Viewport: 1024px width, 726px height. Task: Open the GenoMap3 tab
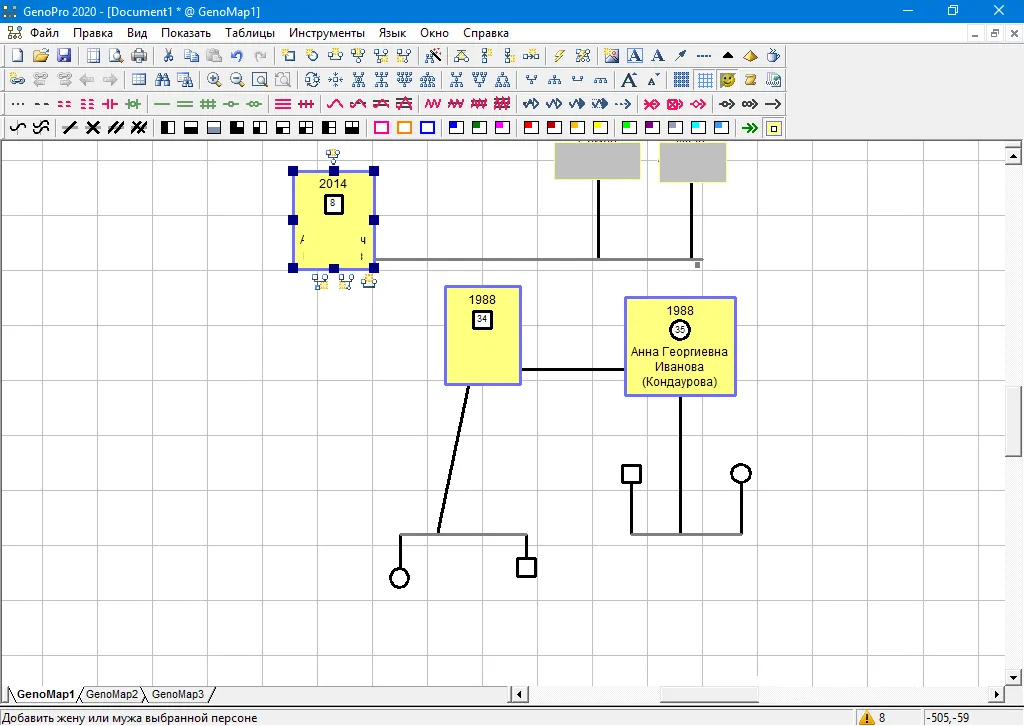178,694
